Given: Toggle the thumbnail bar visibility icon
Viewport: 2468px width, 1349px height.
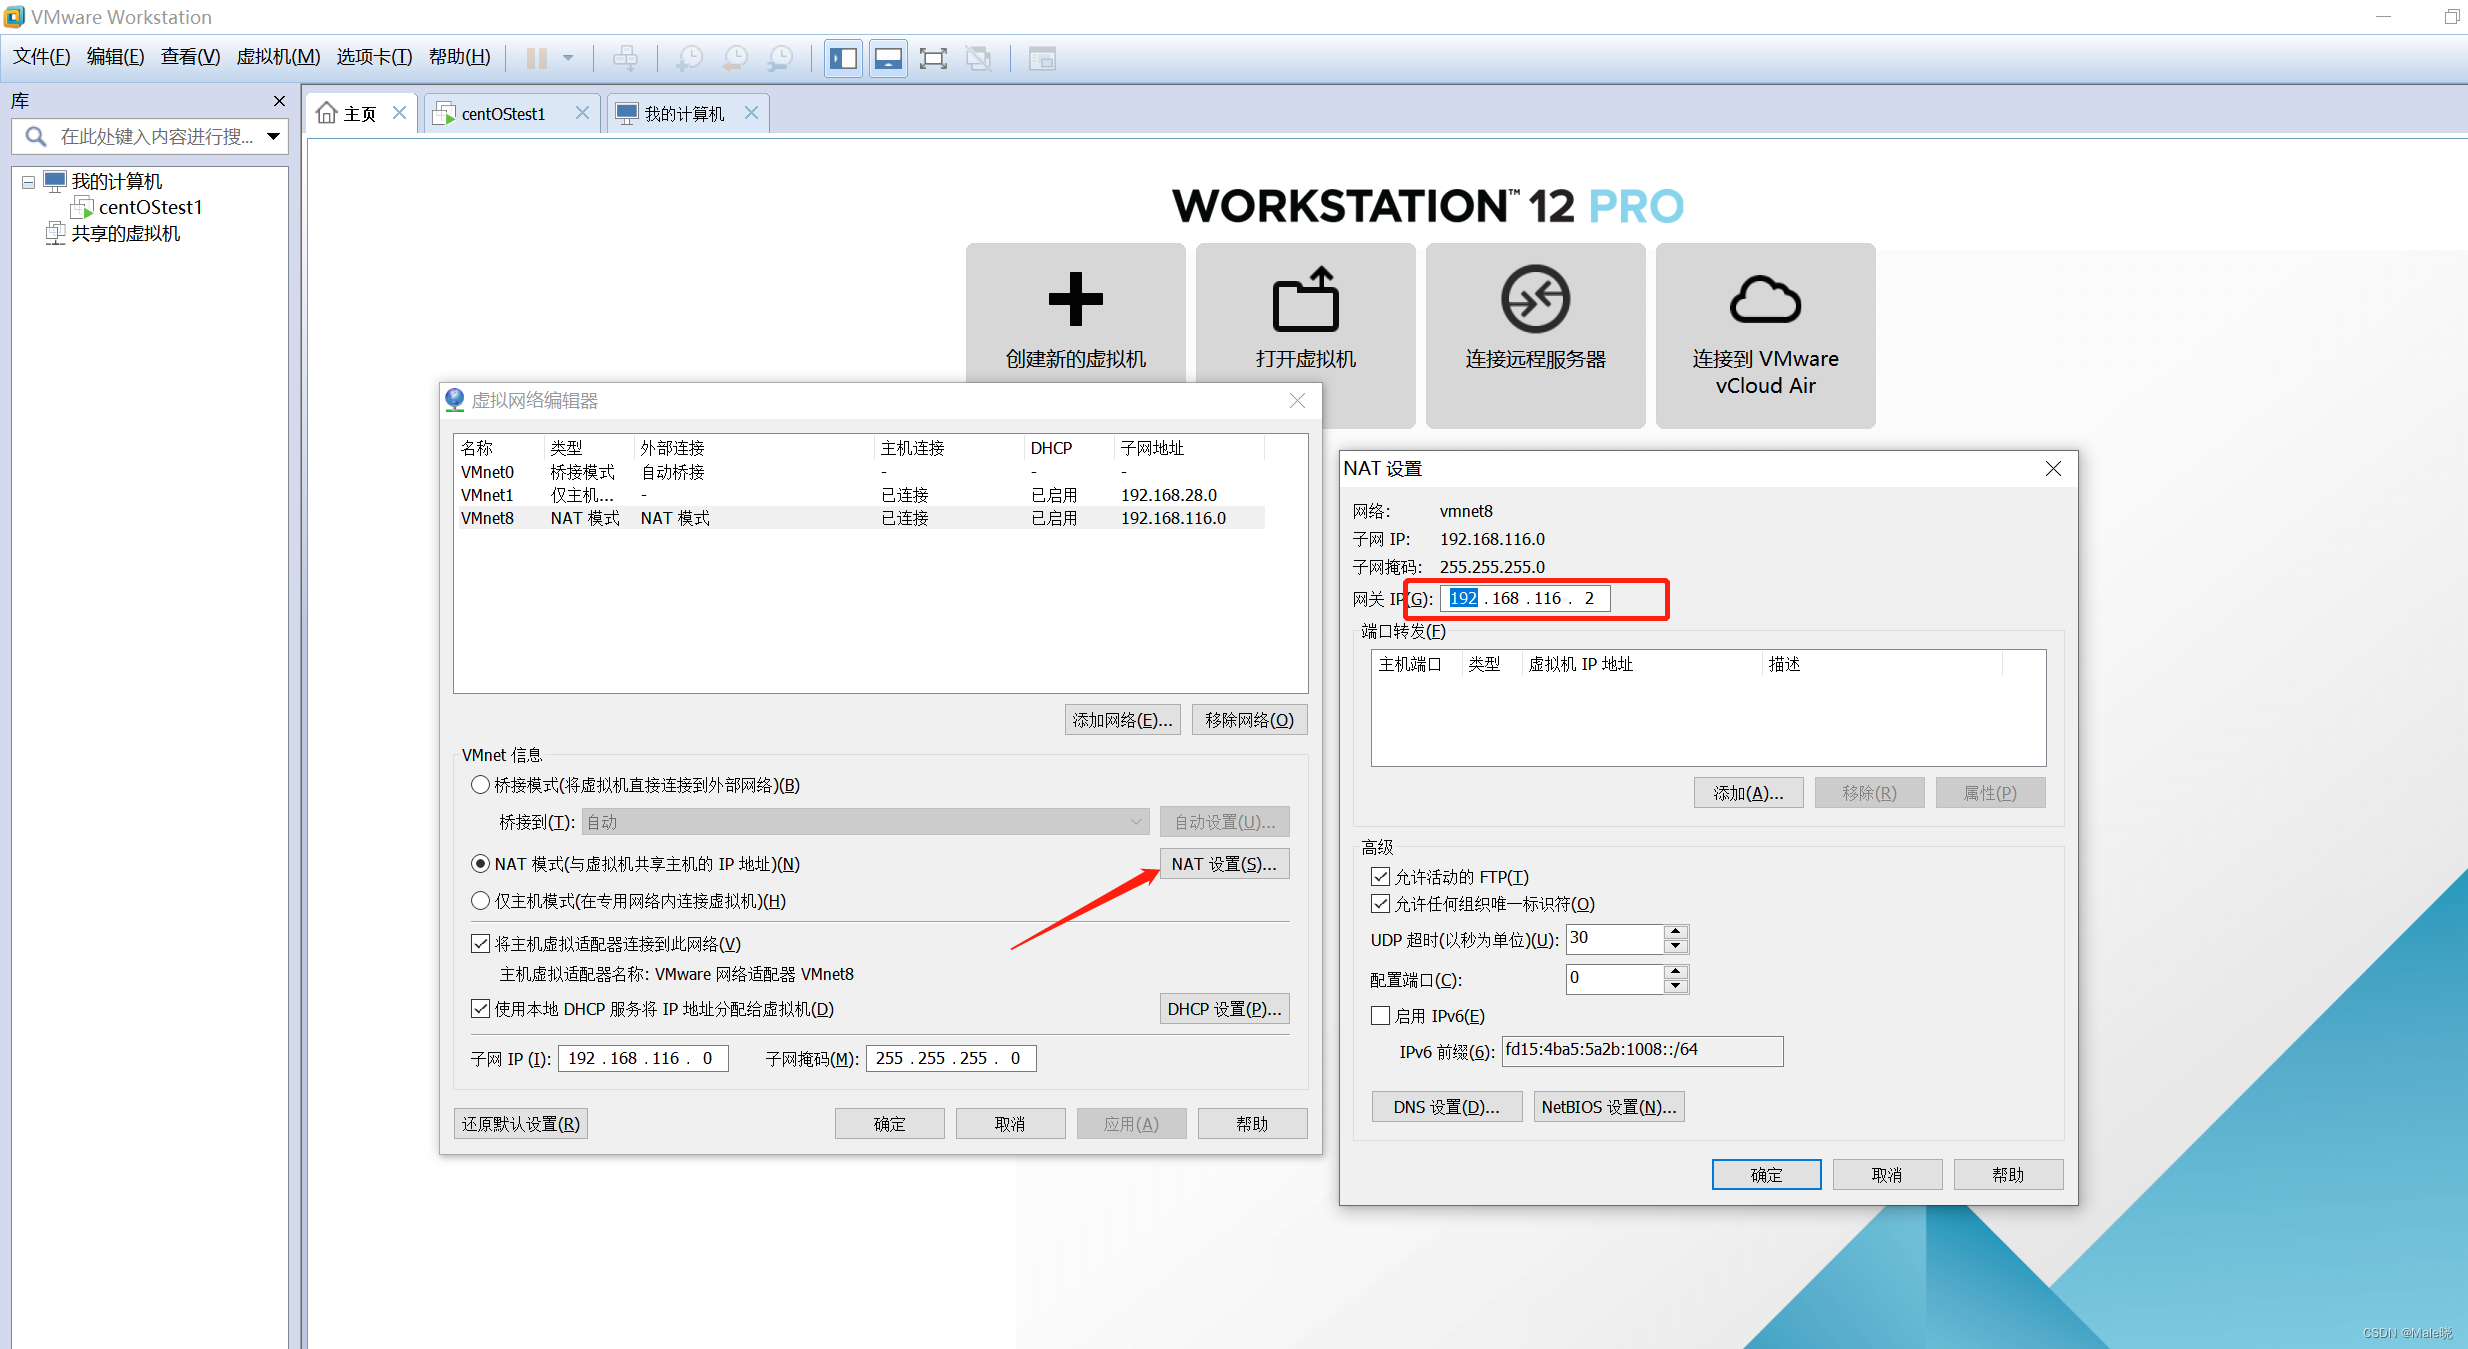Looking at the screenshot, I should 887,57.
